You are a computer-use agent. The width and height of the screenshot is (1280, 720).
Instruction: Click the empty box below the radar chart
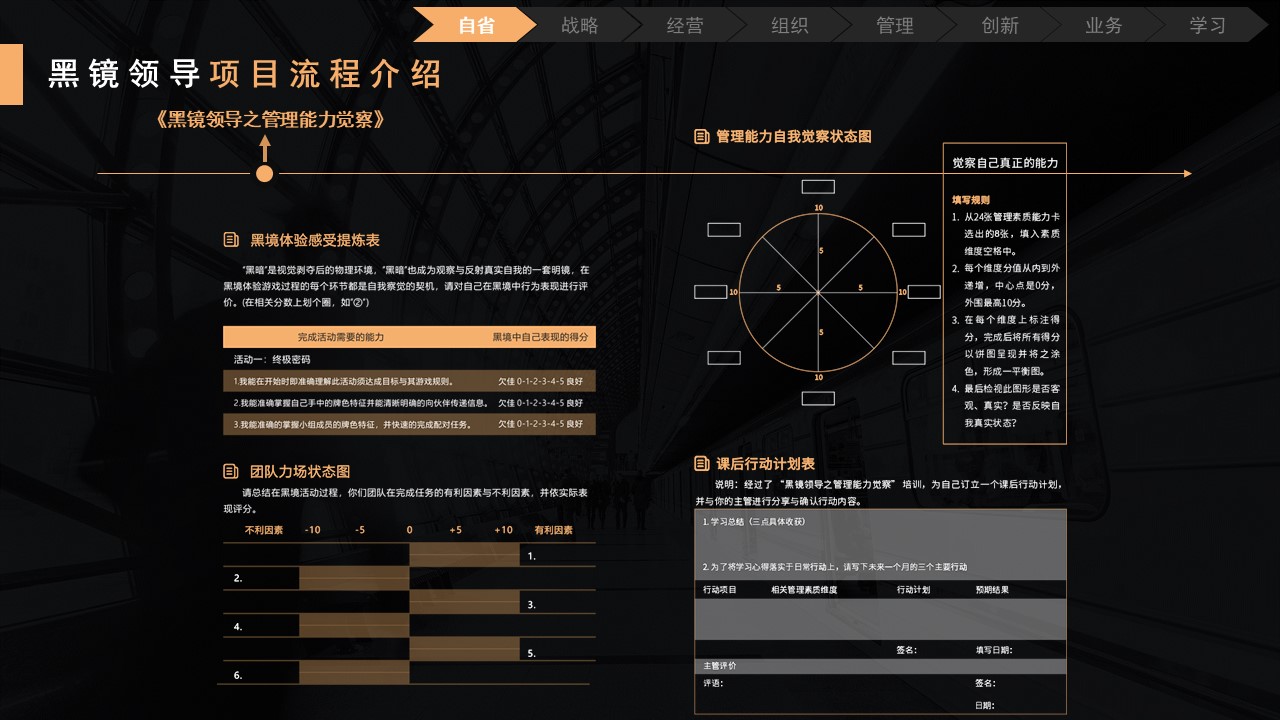coord(818,398)
